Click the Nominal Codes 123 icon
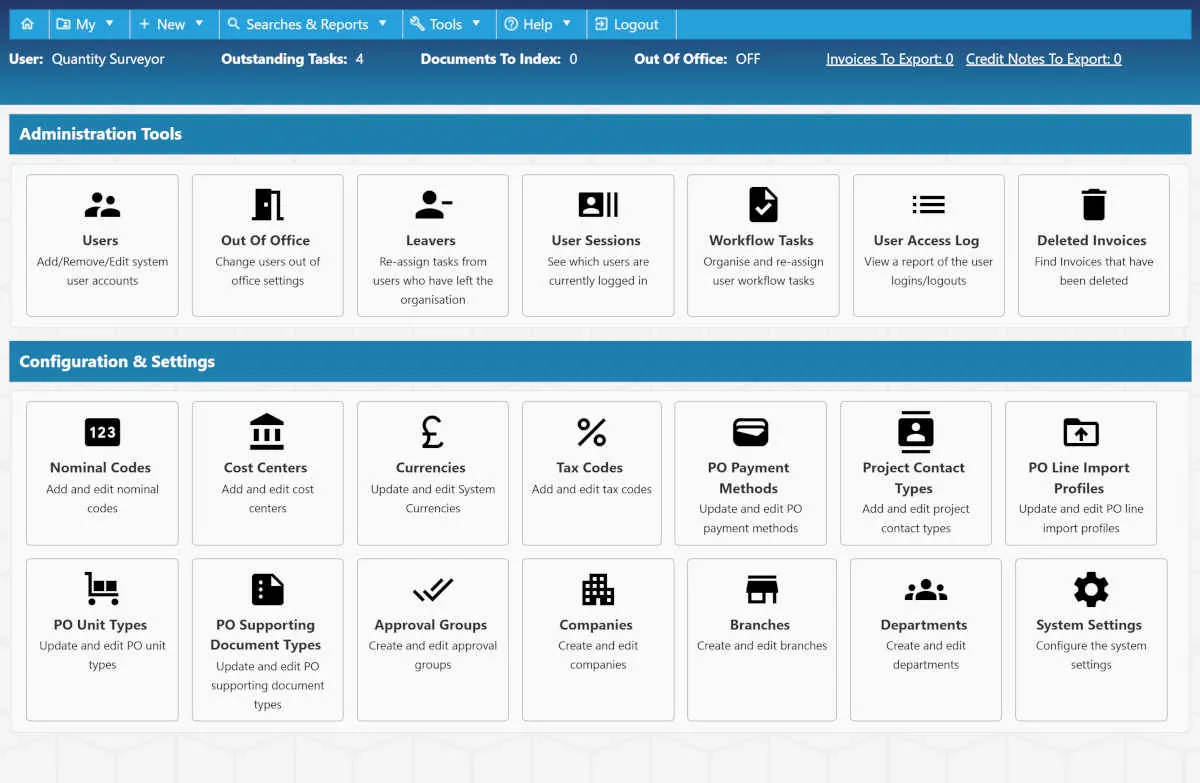The image size is (1200, 783). click(x=102, y=432)
